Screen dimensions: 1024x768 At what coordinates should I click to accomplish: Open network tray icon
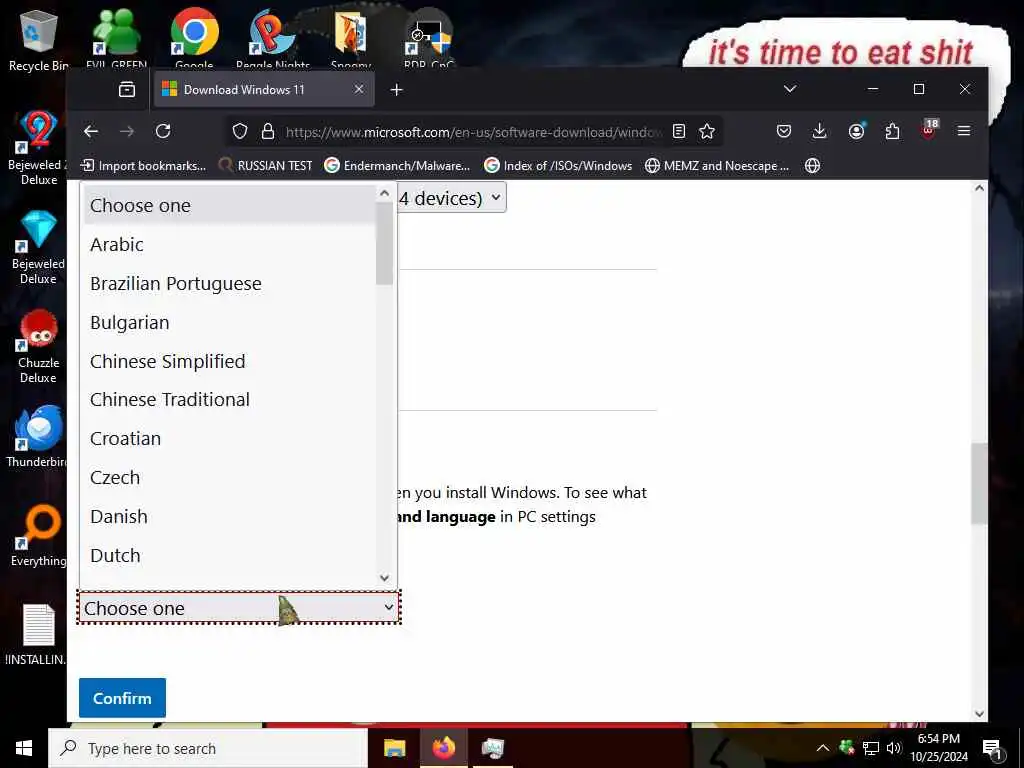pos(871,748)
